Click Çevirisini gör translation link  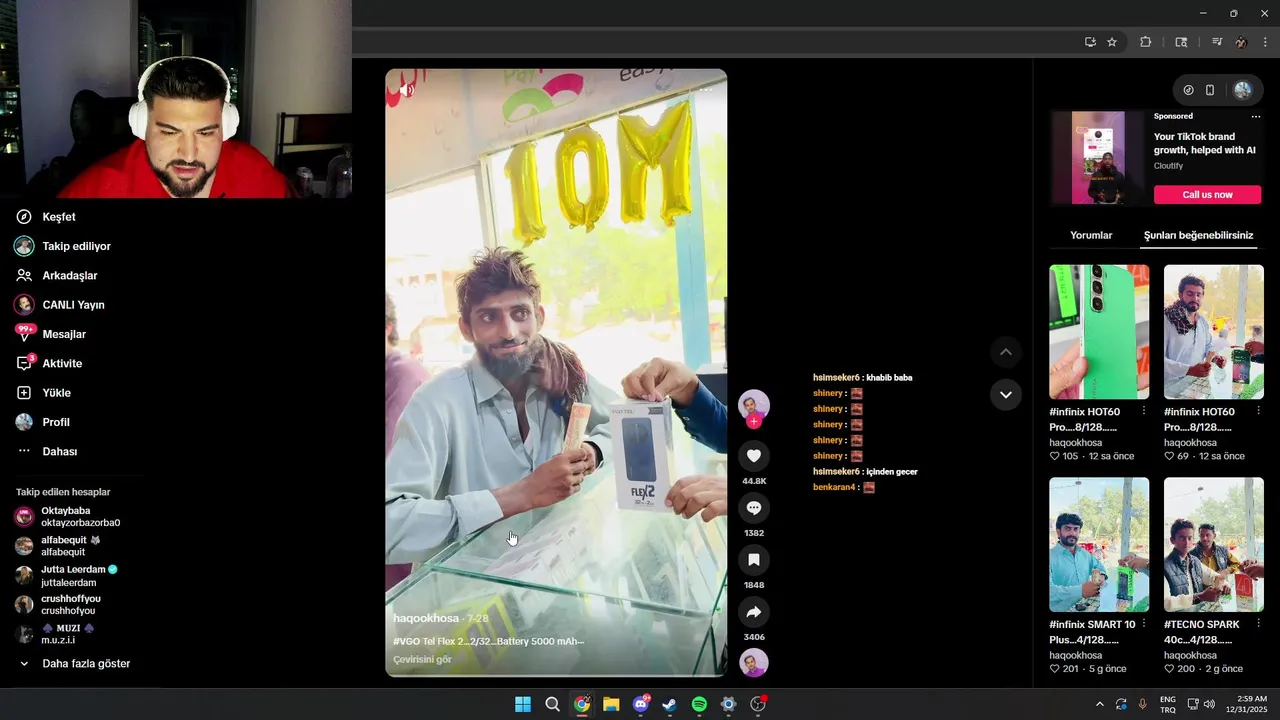click(422, 659)
